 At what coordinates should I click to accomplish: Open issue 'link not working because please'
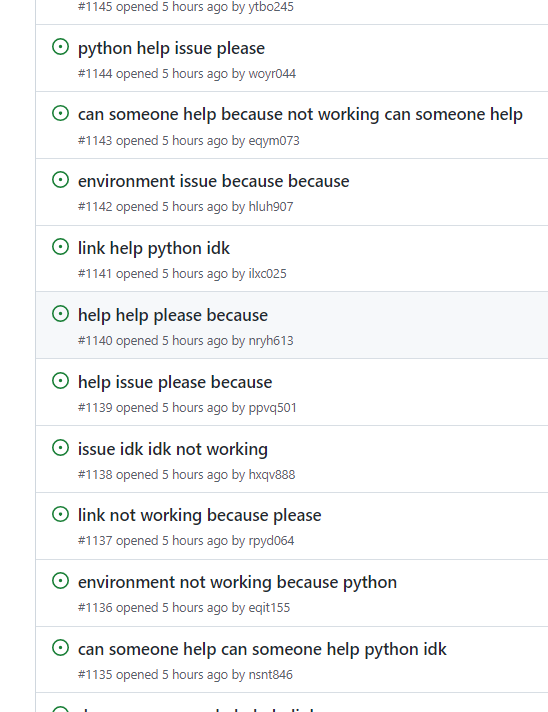pyautogui.click(x=199, y=515)
